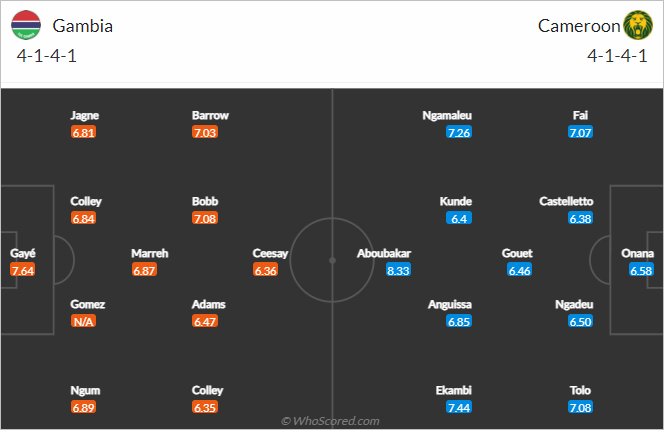Viewport: 664px width, 430px height.
Task: Click player name Barrow
Action: pyautogui.click(x=210, y=115)
